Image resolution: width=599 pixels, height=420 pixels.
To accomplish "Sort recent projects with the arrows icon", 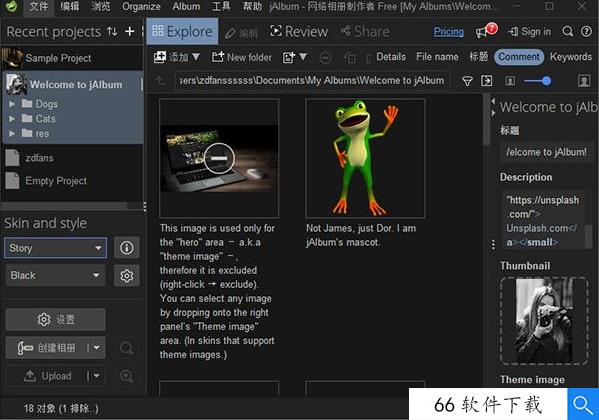I will [112, 31].
